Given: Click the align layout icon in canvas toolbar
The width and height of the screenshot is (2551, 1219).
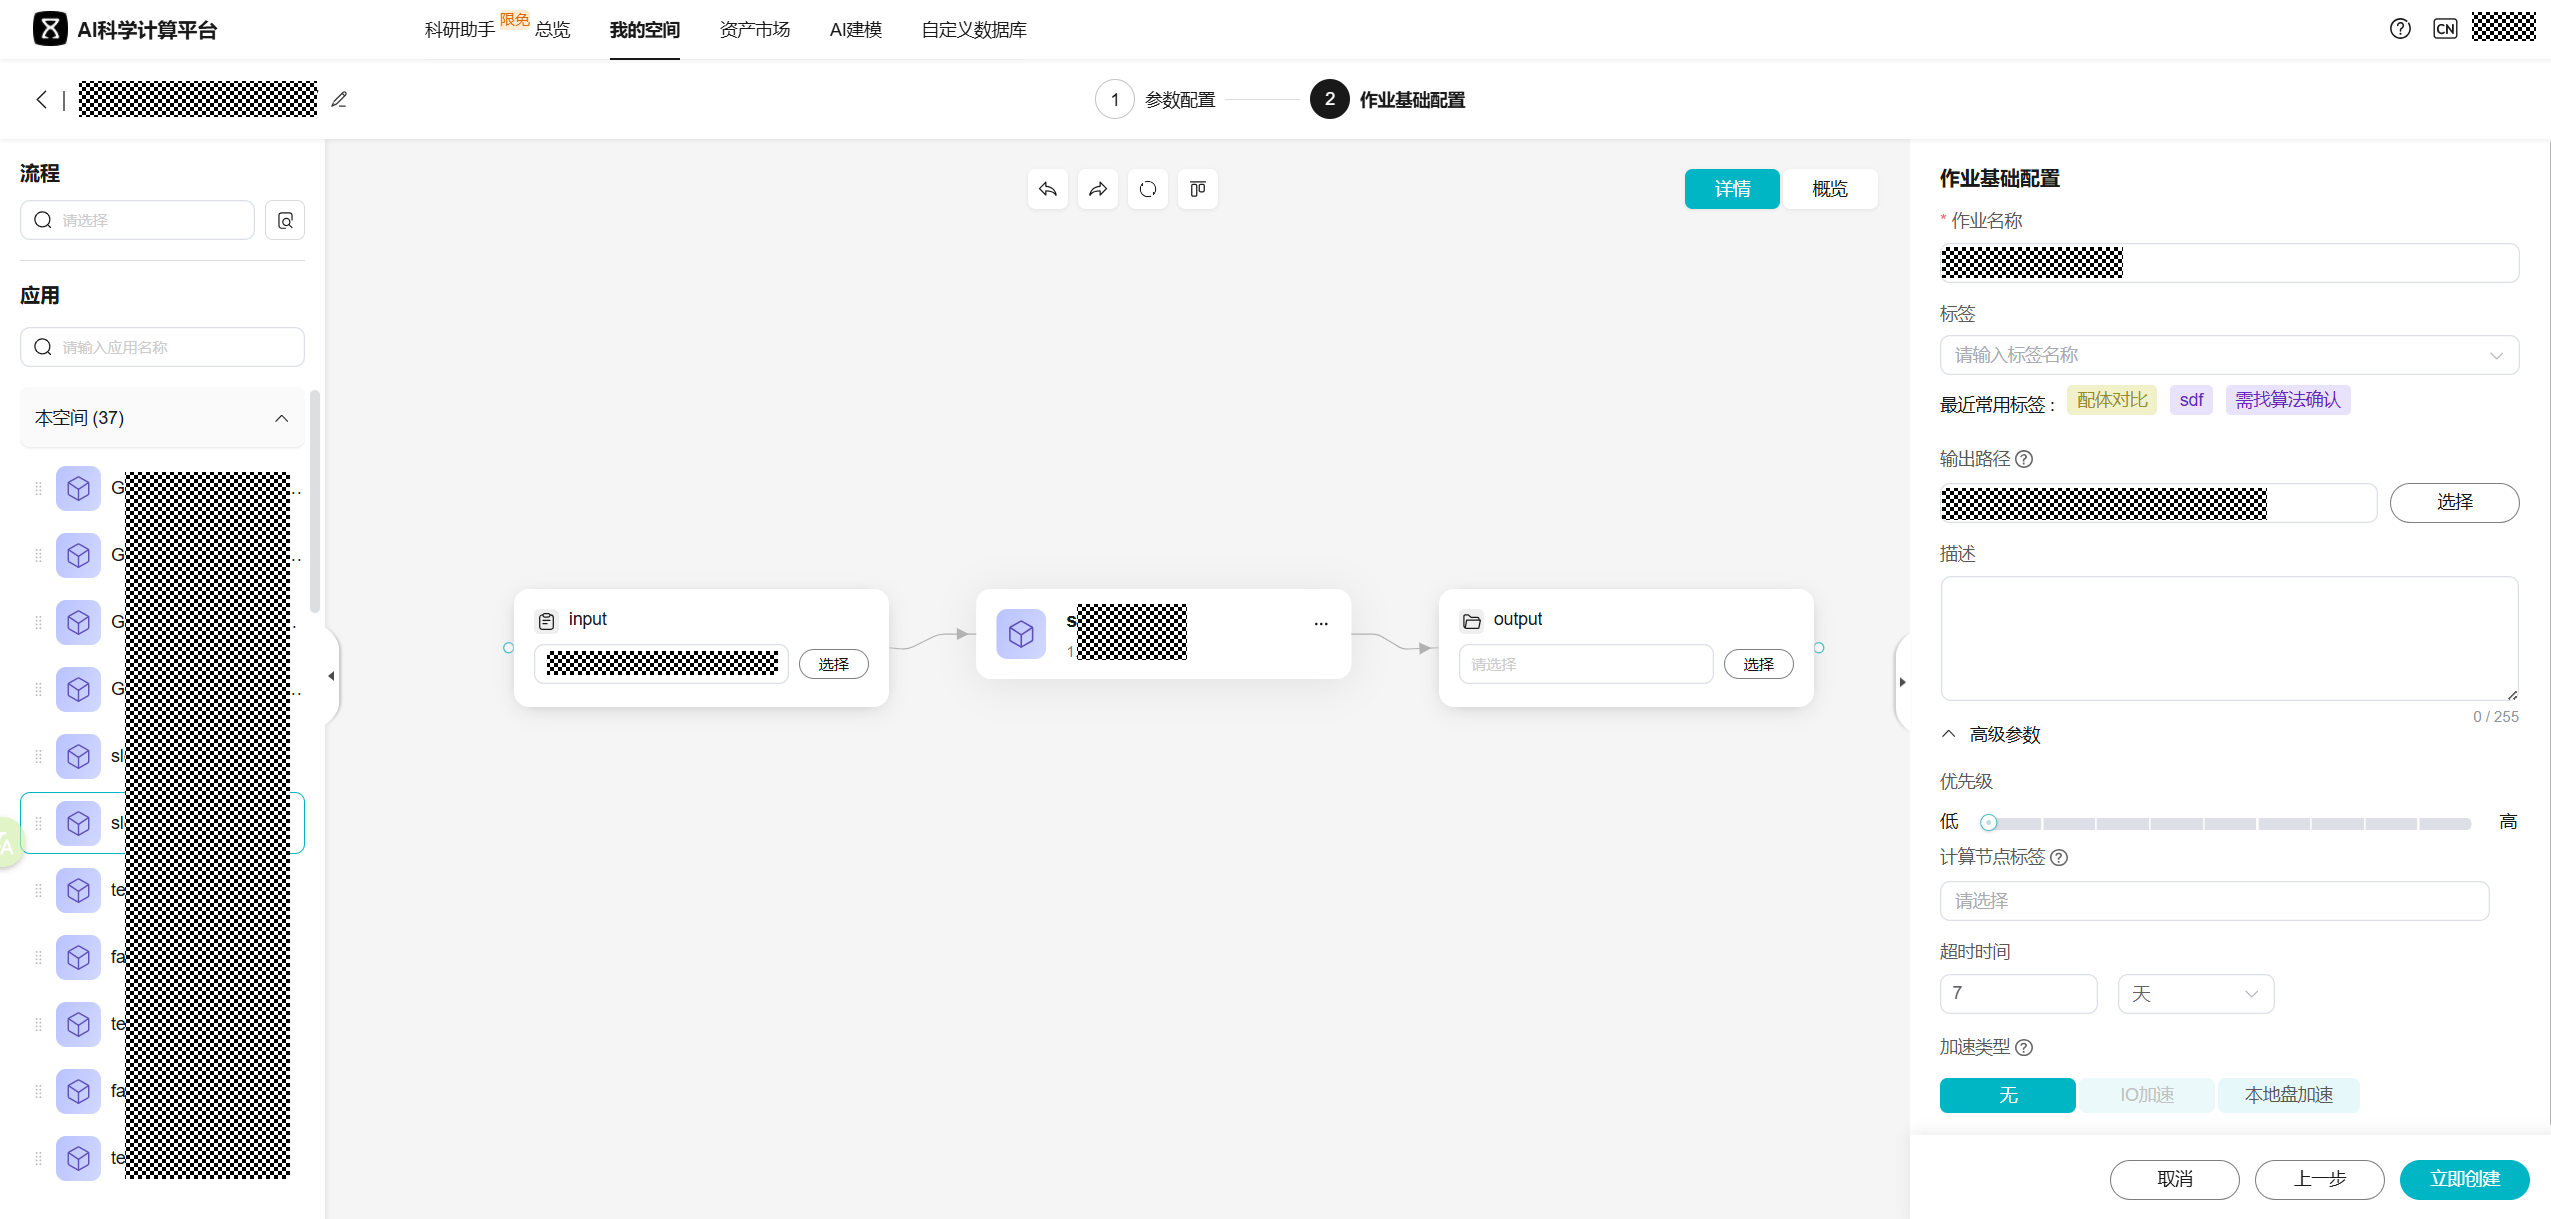Looking at the screenshot, I should [x=1197, y=189].
